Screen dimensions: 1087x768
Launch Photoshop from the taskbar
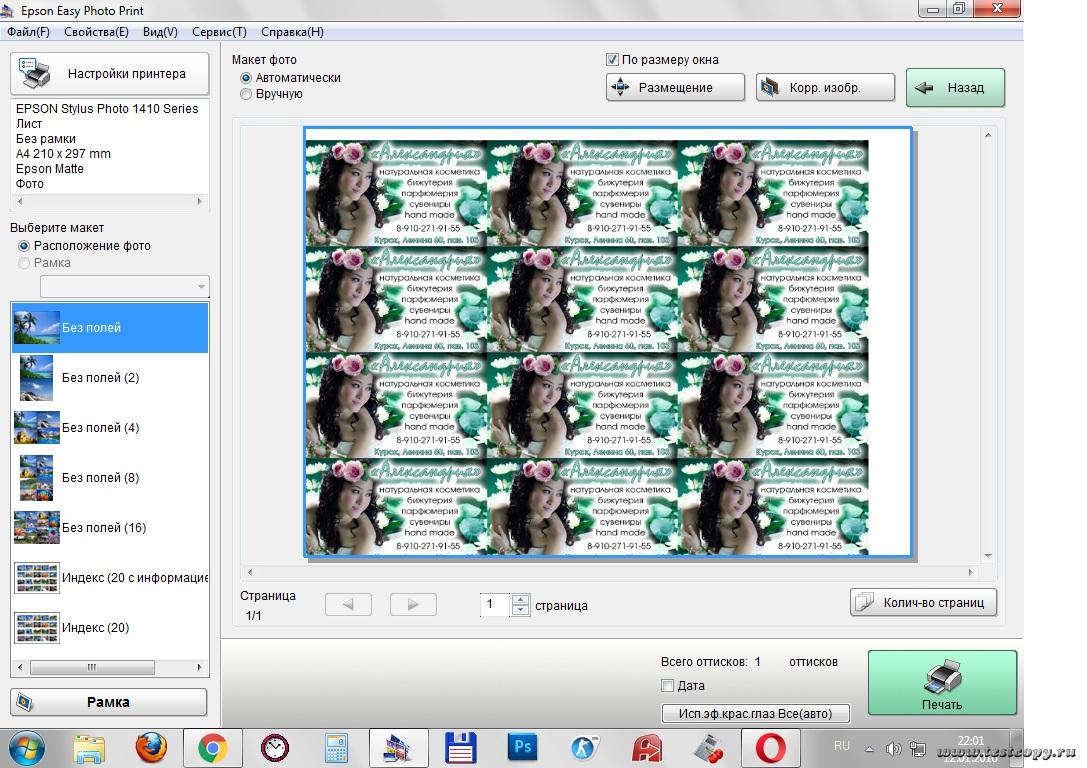click(x=522, y=747)
